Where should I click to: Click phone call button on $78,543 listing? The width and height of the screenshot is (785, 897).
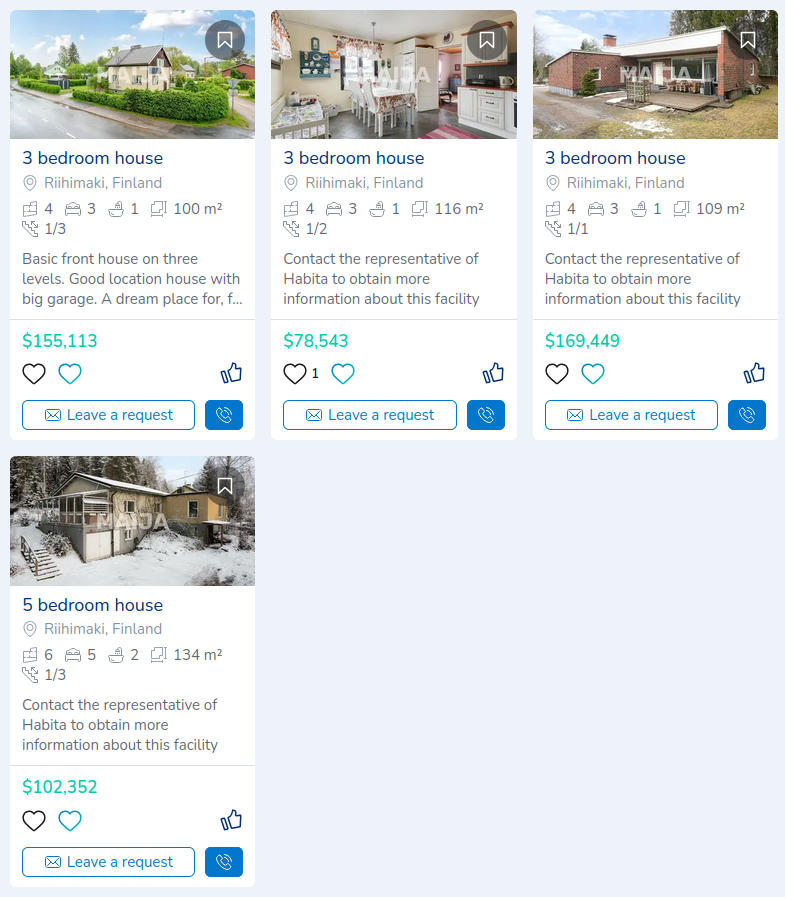click(x=486, y=415)
